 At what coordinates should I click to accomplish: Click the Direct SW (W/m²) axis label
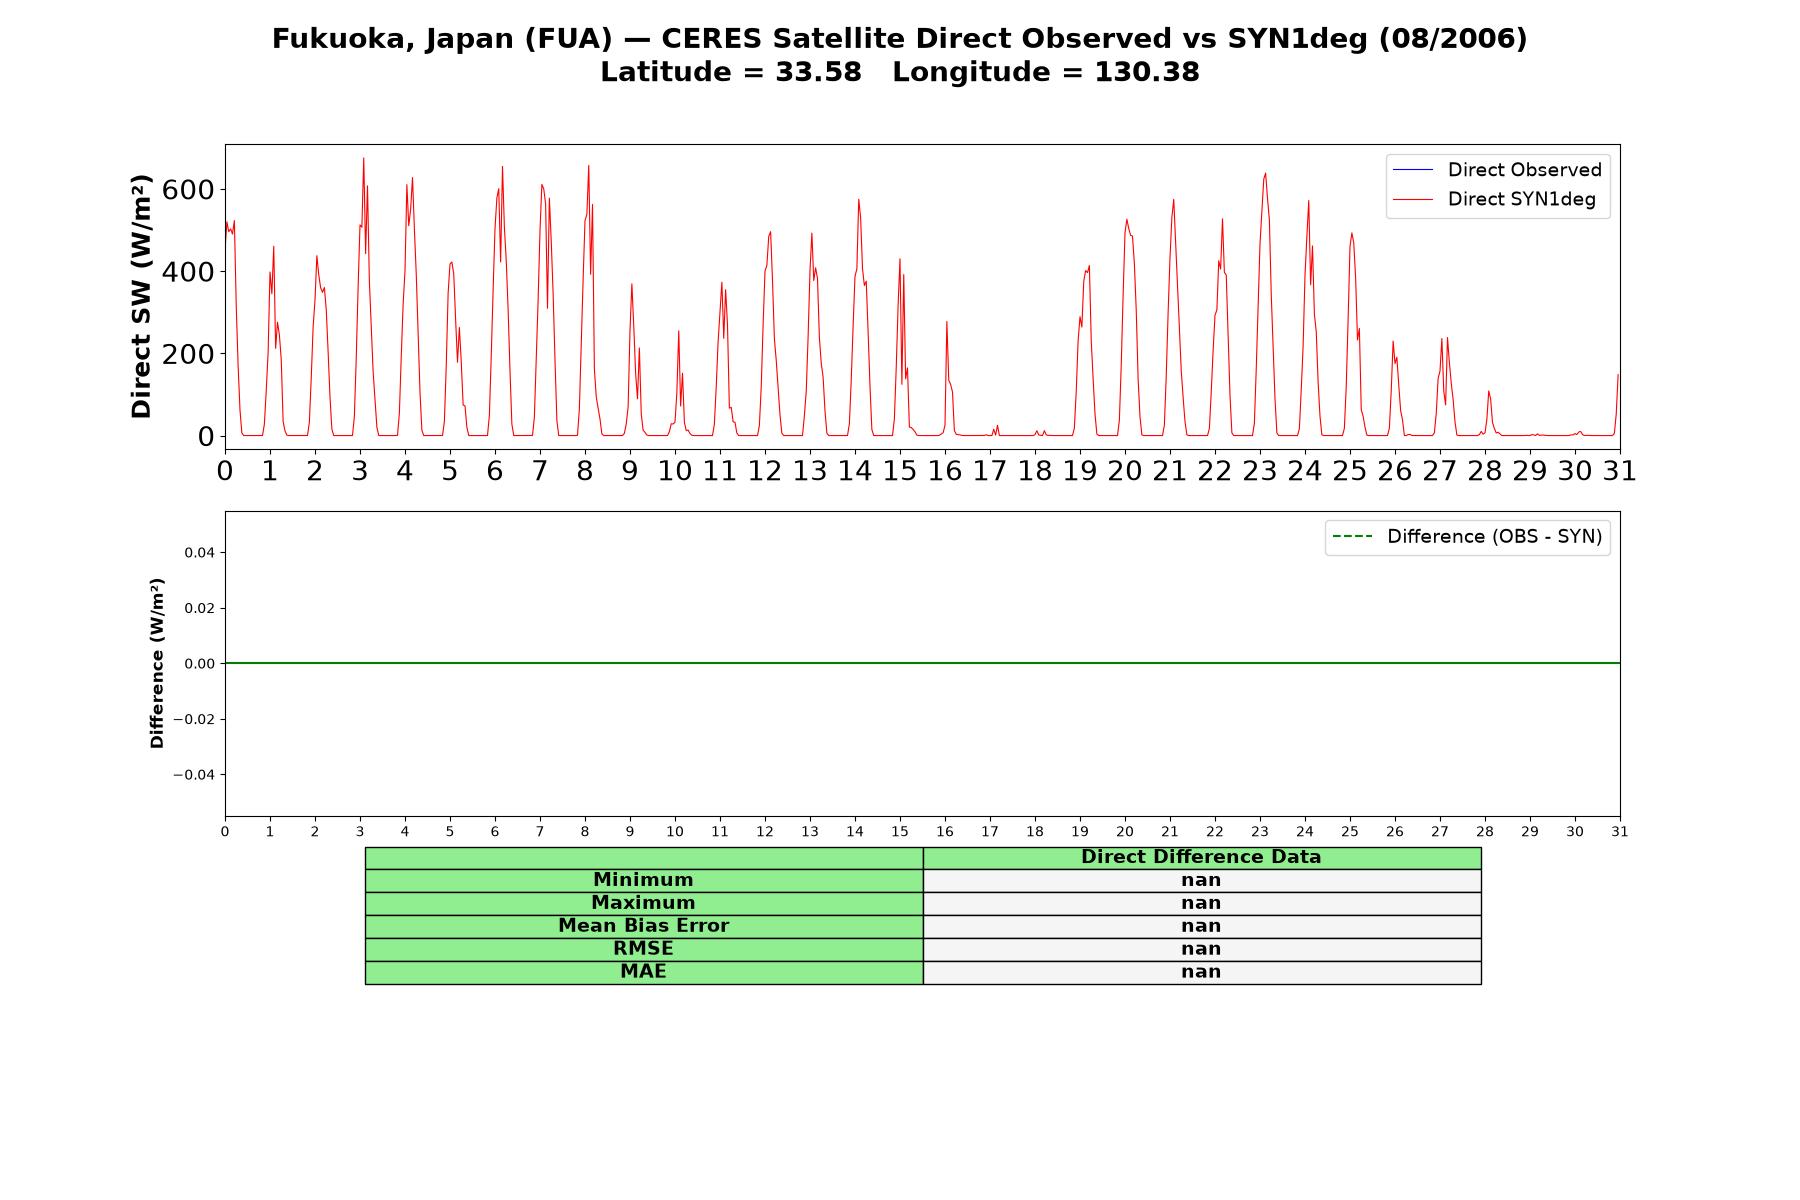pos(141,296)
